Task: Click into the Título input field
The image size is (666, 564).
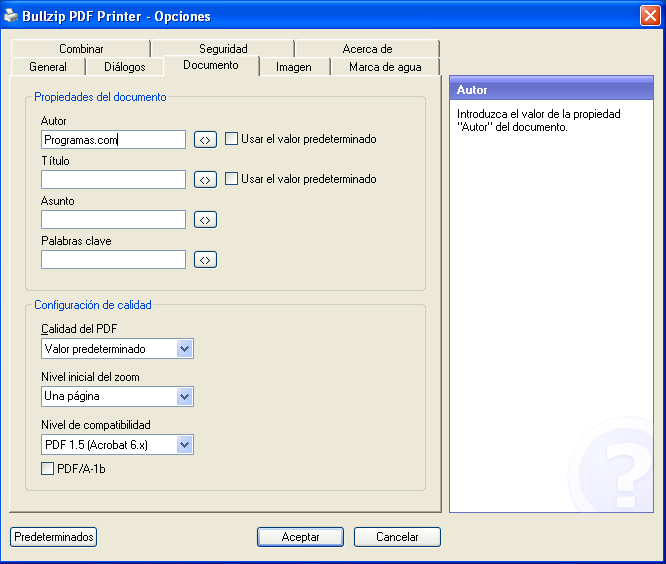Action: tap(113, 180)
